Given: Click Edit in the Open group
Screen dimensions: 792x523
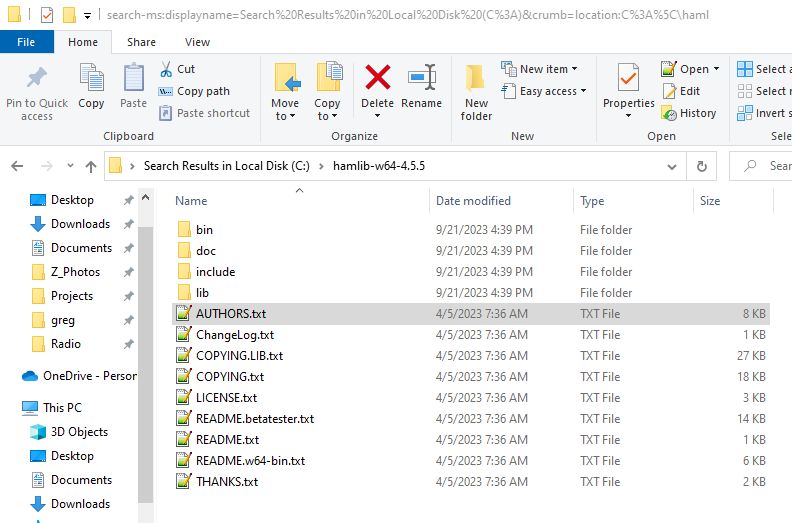Looking at the screenshot, I should (681, 91).
